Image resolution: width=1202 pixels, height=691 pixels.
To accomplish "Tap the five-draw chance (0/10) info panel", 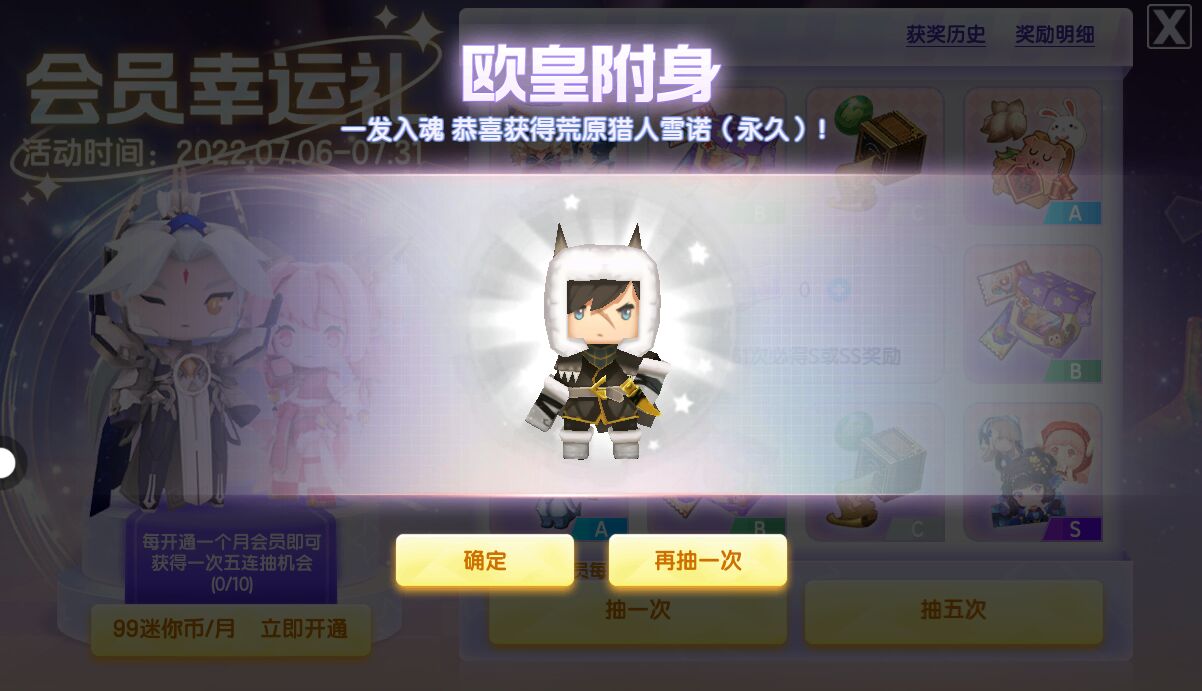I will (x=231, y=562).
